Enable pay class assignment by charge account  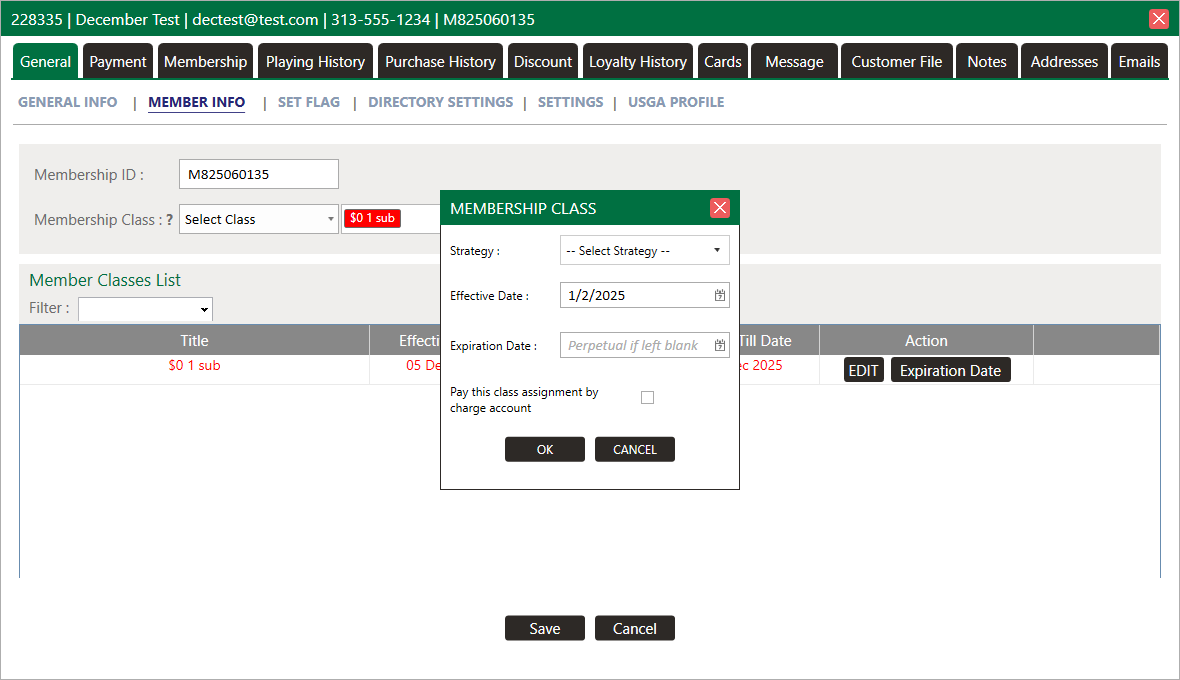point(647,398)
